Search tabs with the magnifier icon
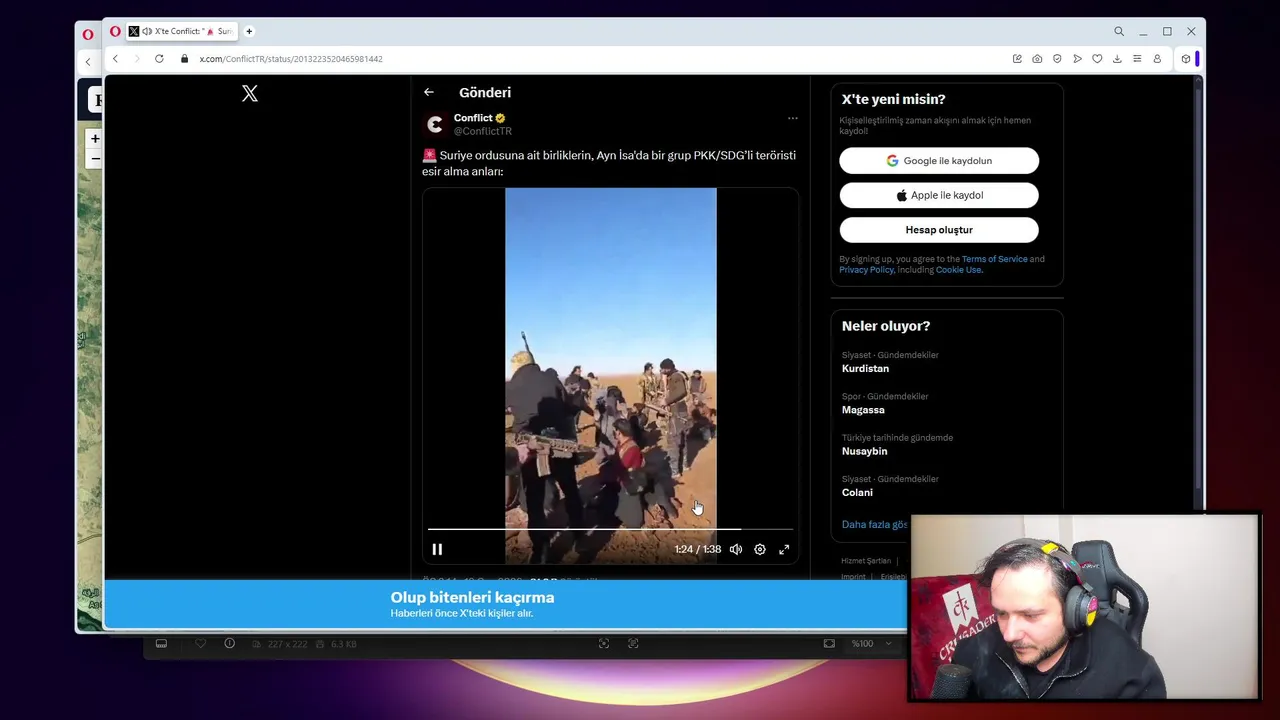Image resolution: width=1280 pixels, height=720 pixels. pyautogui.click(x=1119, y=31)
